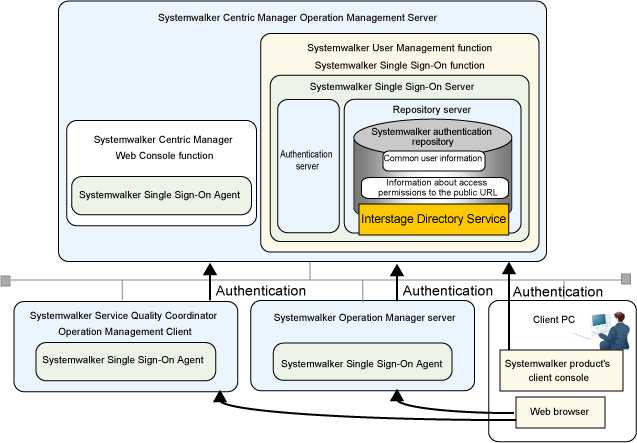Select the Web Console function label

pos(164,156)
